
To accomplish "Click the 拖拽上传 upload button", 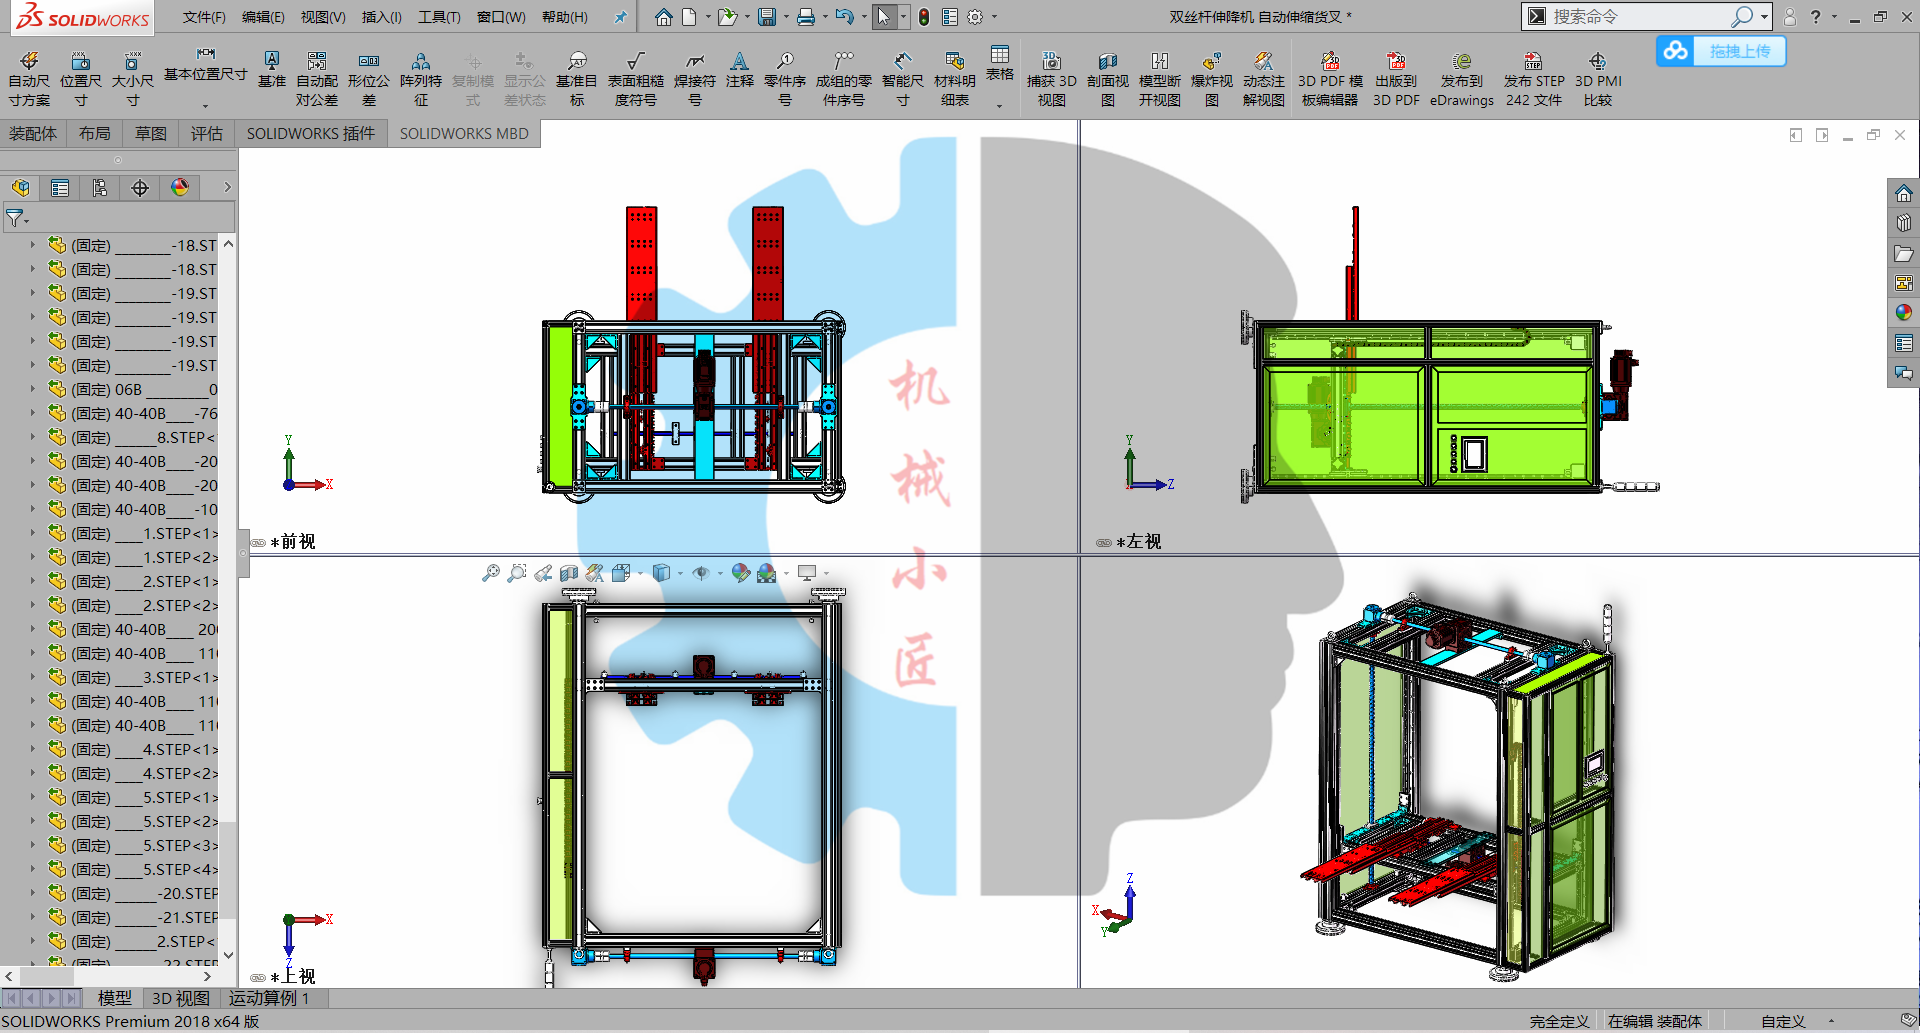I will click(x=1721, y=51).
